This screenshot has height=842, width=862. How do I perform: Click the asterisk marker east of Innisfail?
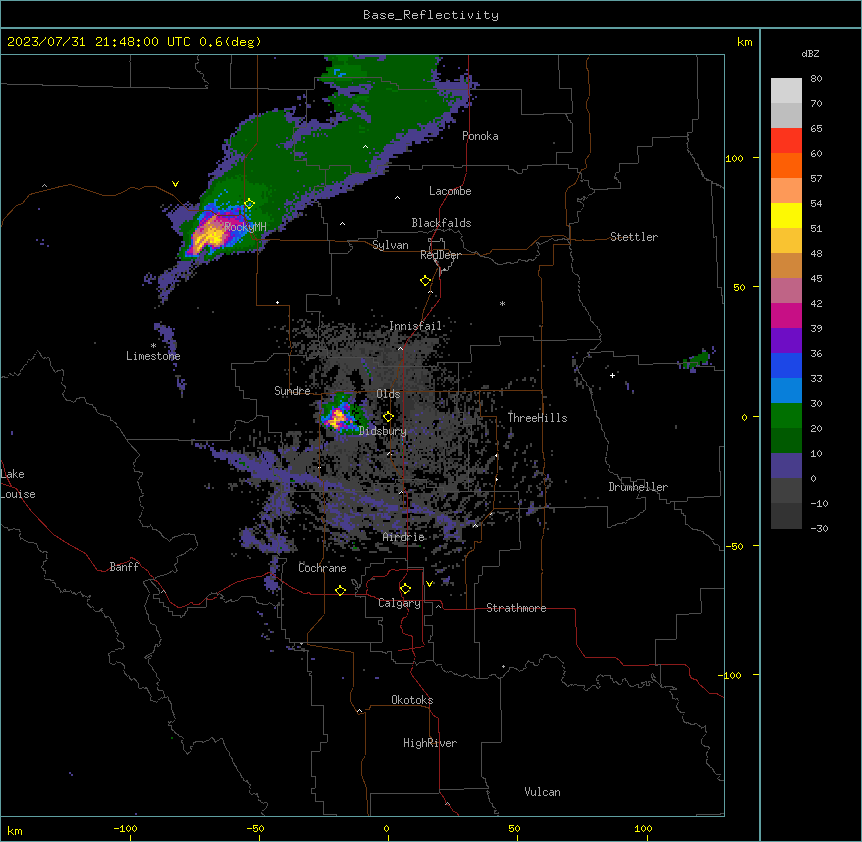(502, 303)
